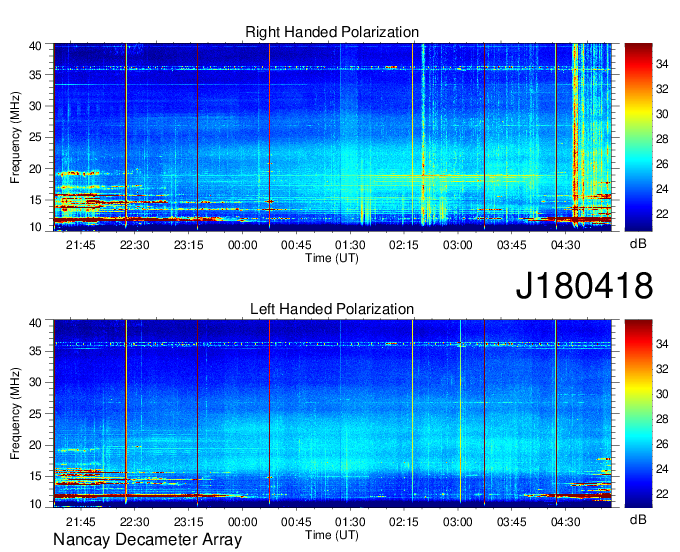Click the 03:00 tick on Right Handed time axis
The image size is (680, 552).
point(458,245)
